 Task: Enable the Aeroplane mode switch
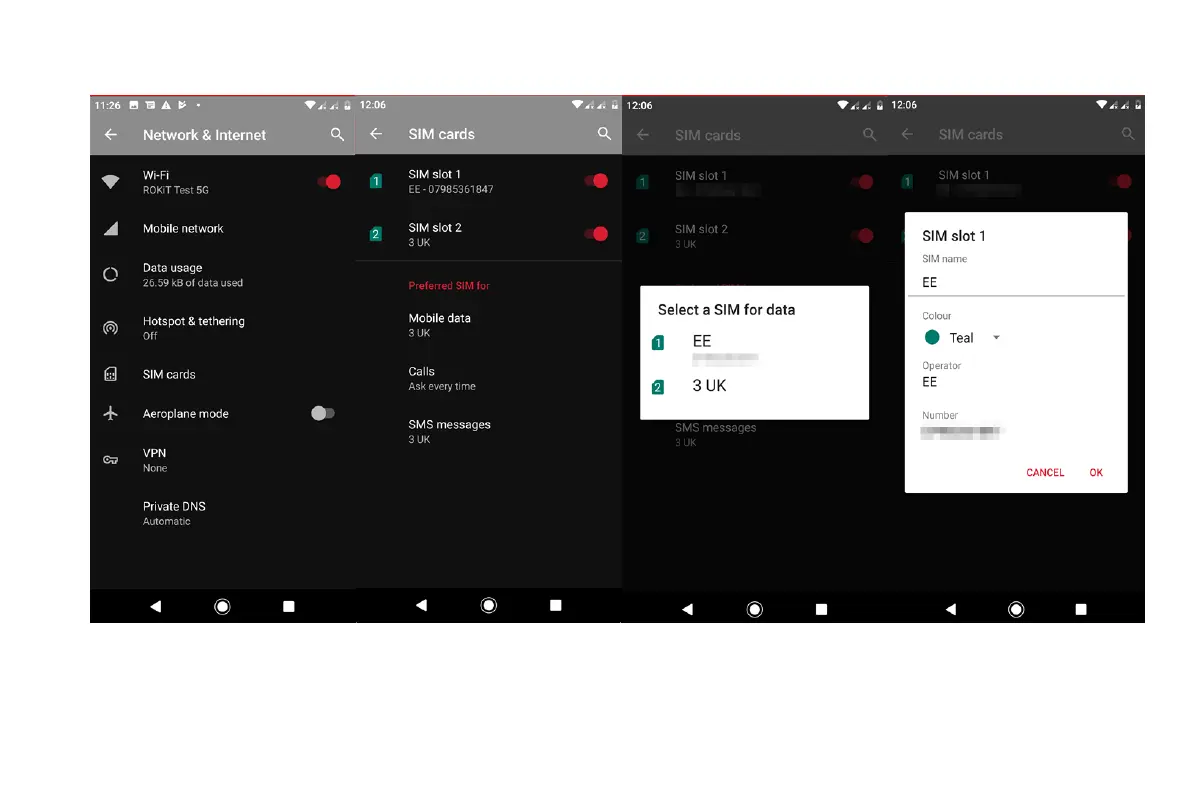point(323,413)
